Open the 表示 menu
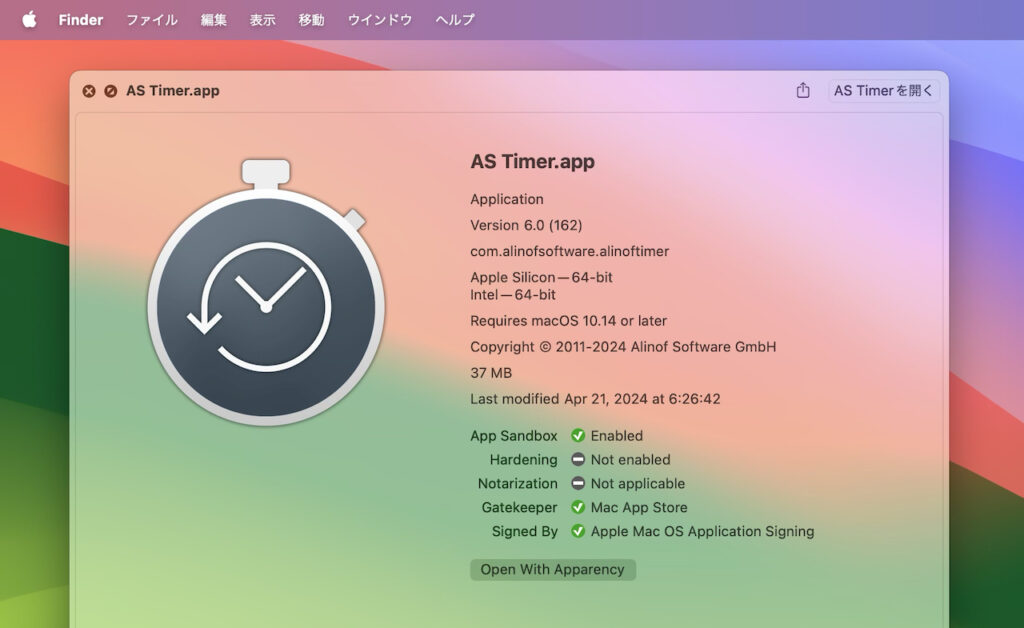Image resolution: width=1024 pixels, height=628 pixels. coord(262,19)
